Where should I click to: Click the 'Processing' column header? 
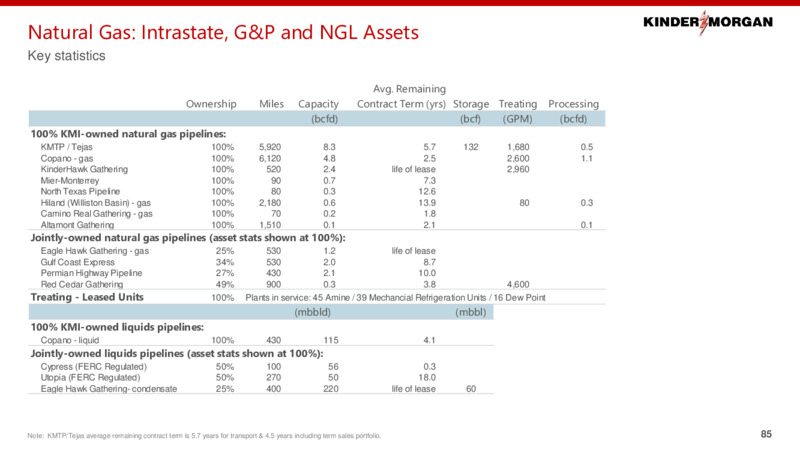(573, 104)
